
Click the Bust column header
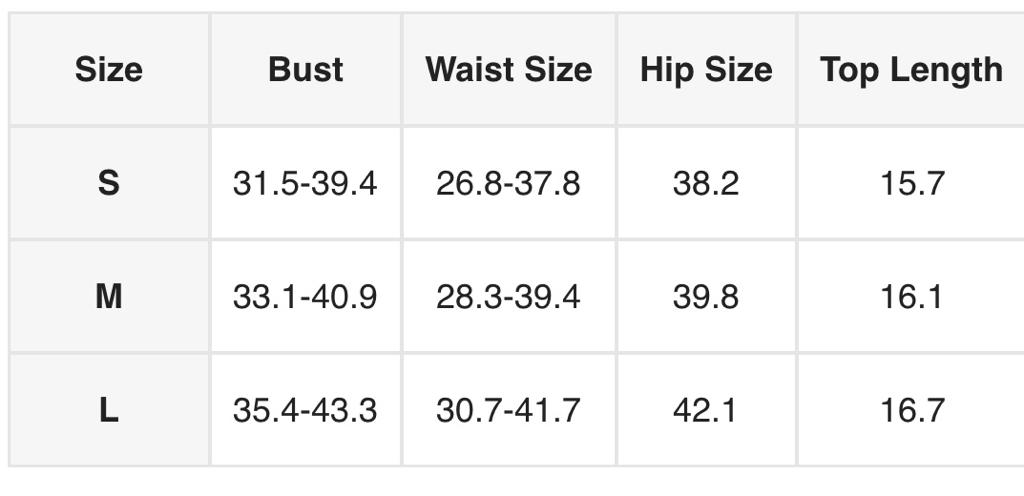(x=305, y=70)
